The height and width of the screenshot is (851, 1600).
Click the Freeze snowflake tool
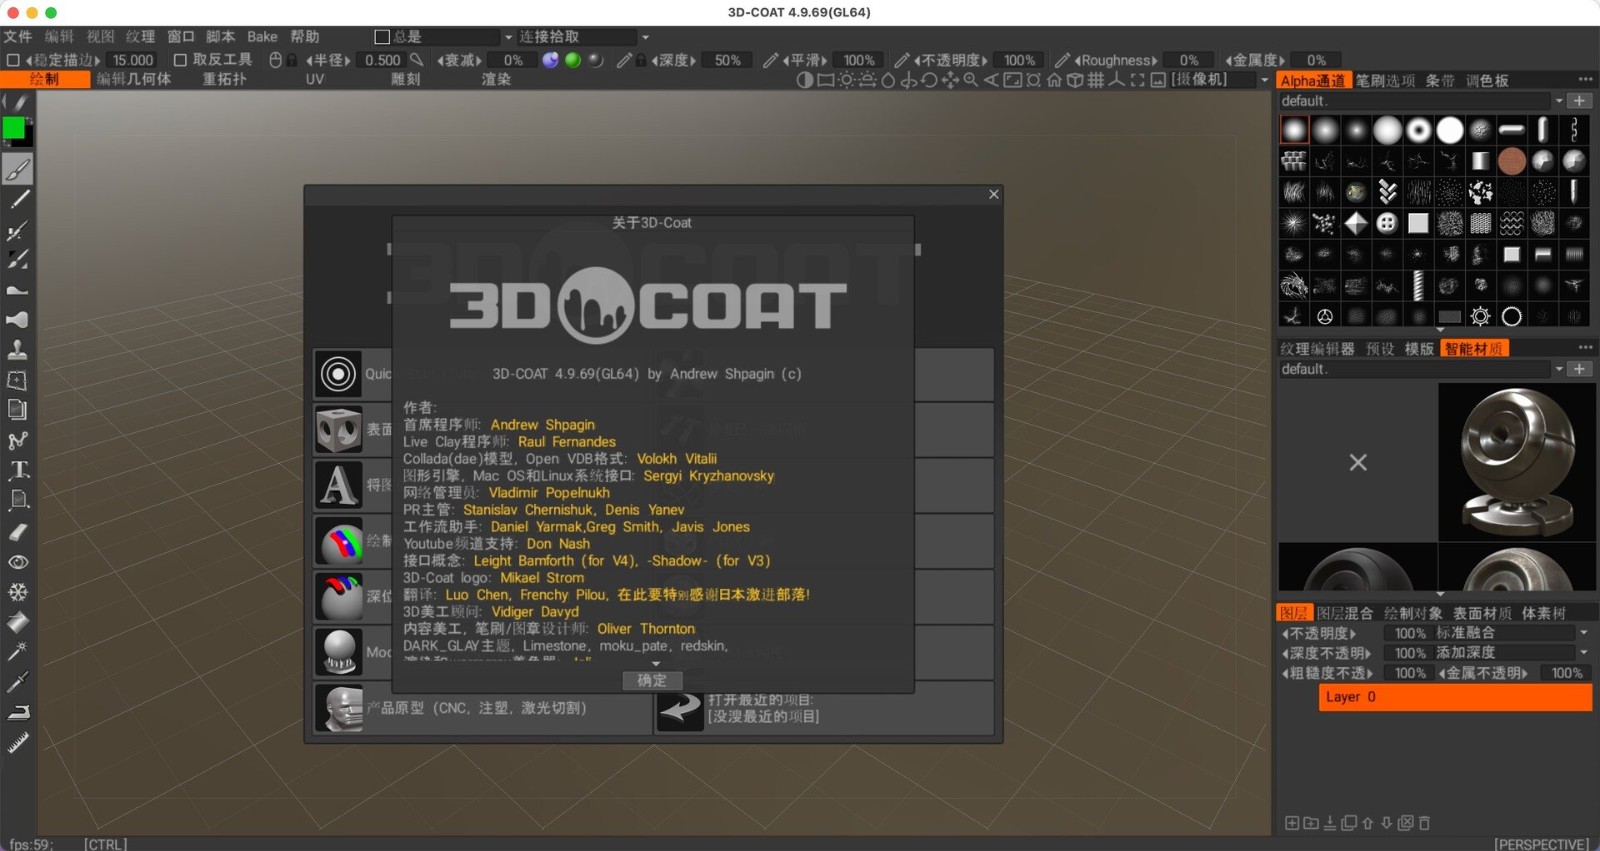(18, 592)
